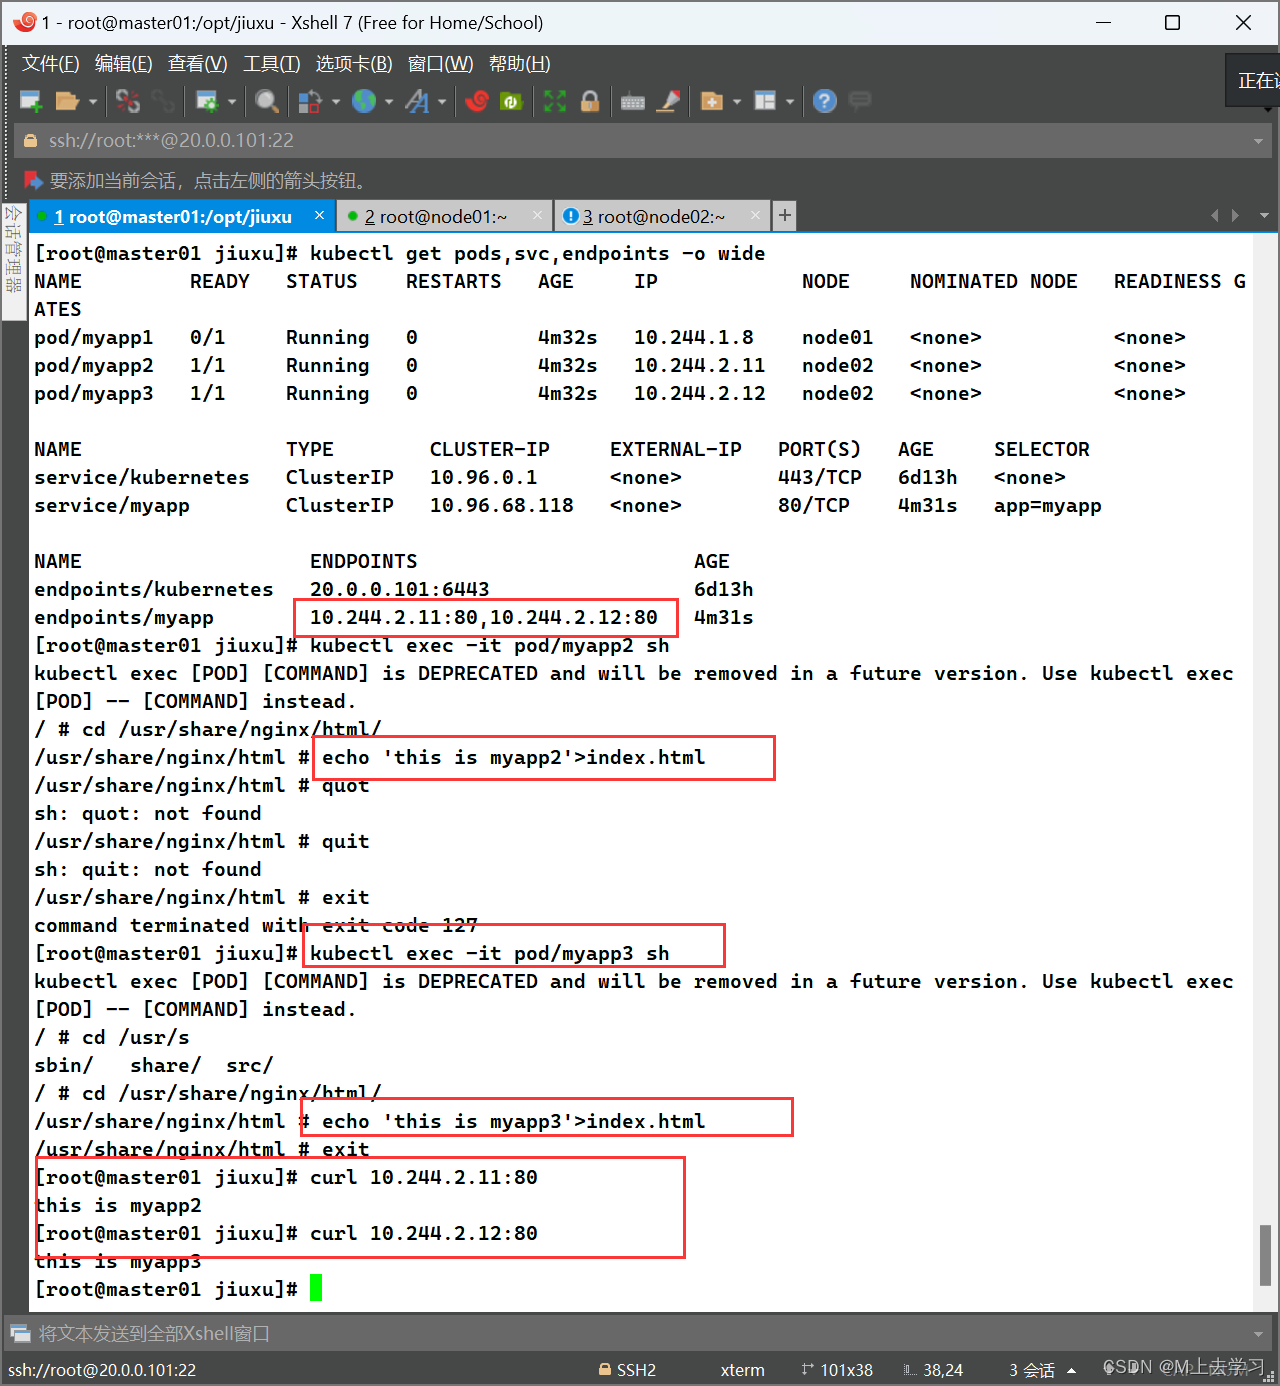Click the SSH2 lock status icon
The width and height of the screenshot is (1280, 1386).
[604, 1369]
